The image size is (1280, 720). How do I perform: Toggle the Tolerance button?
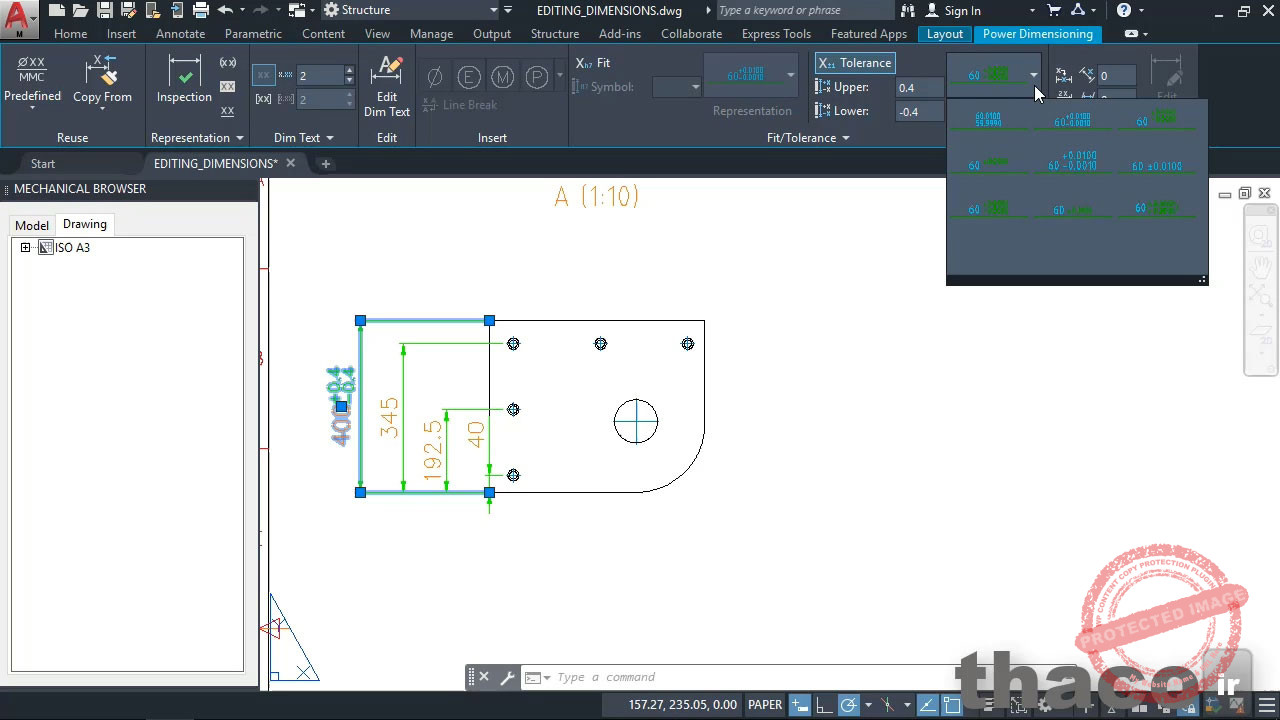855,63
